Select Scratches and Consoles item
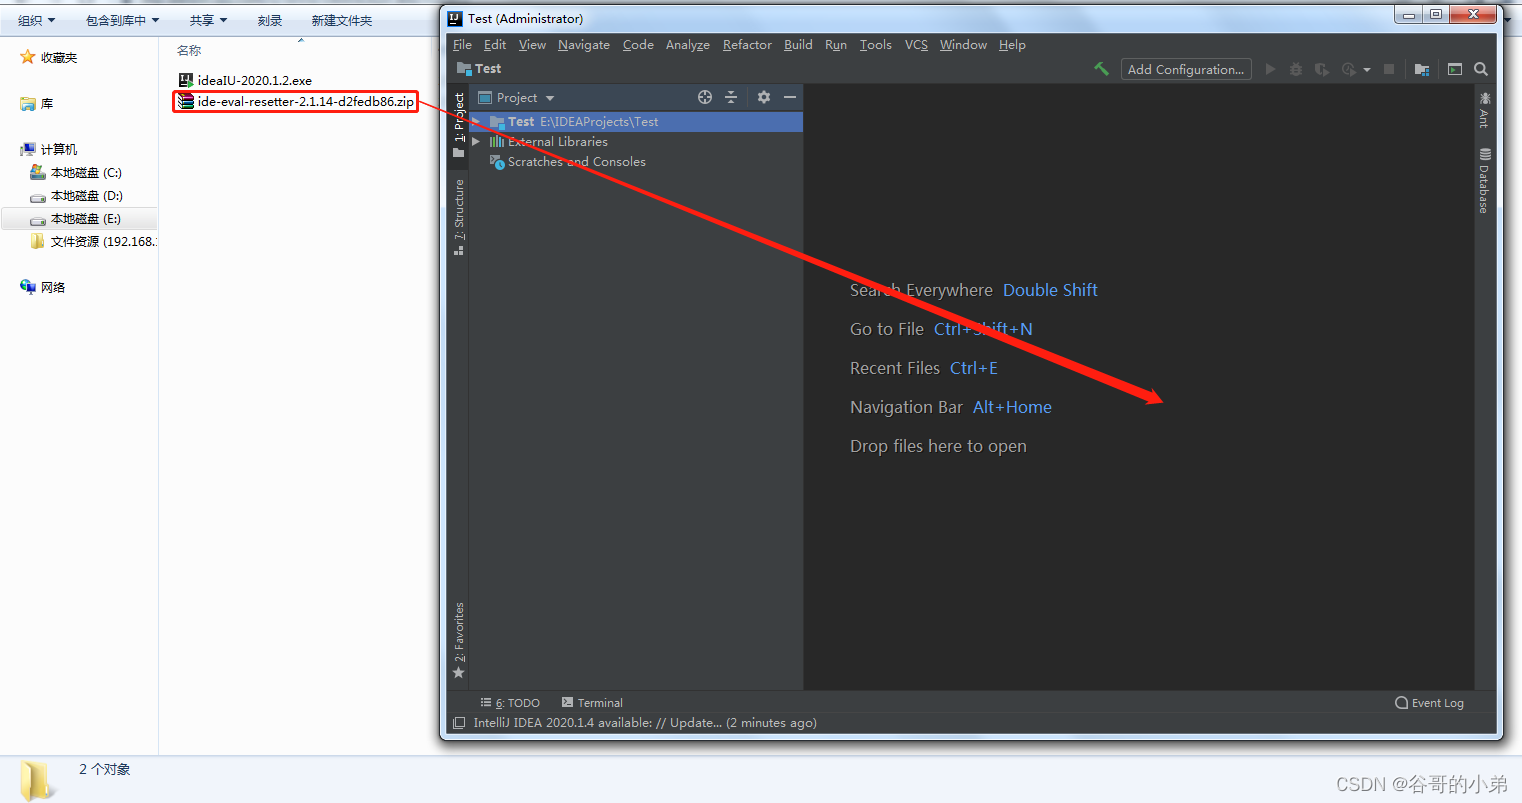The height and width of the screenshot is (803, 1522). [x=576, y=161]
